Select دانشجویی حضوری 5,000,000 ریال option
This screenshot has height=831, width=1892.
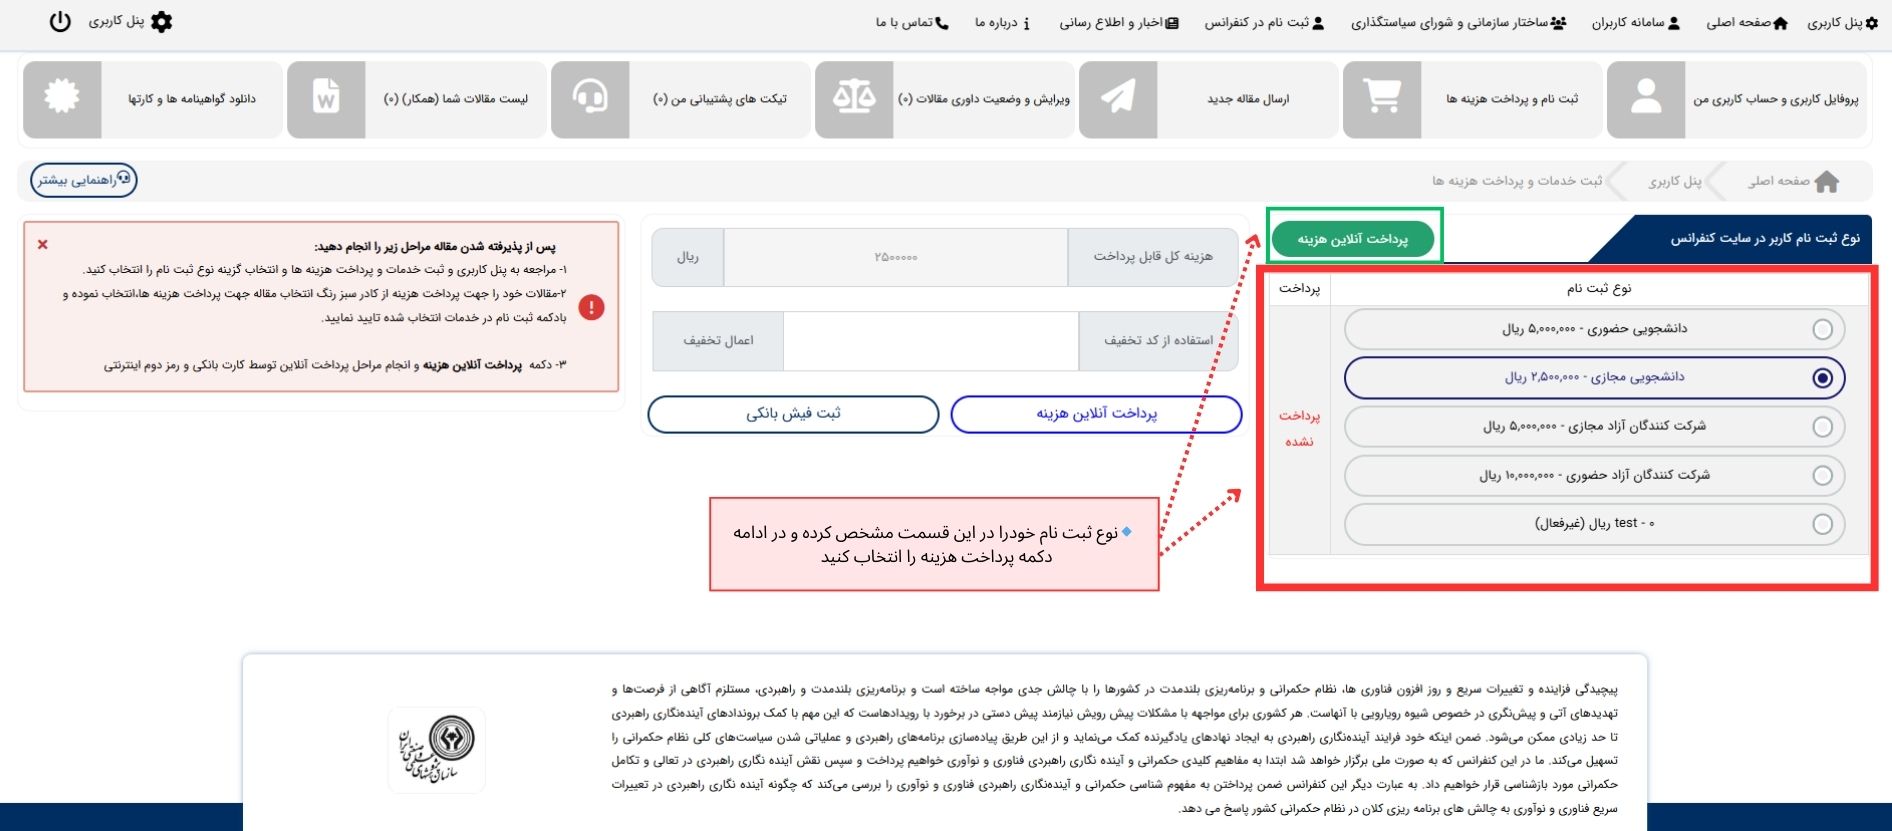[x=1594, y=329]
